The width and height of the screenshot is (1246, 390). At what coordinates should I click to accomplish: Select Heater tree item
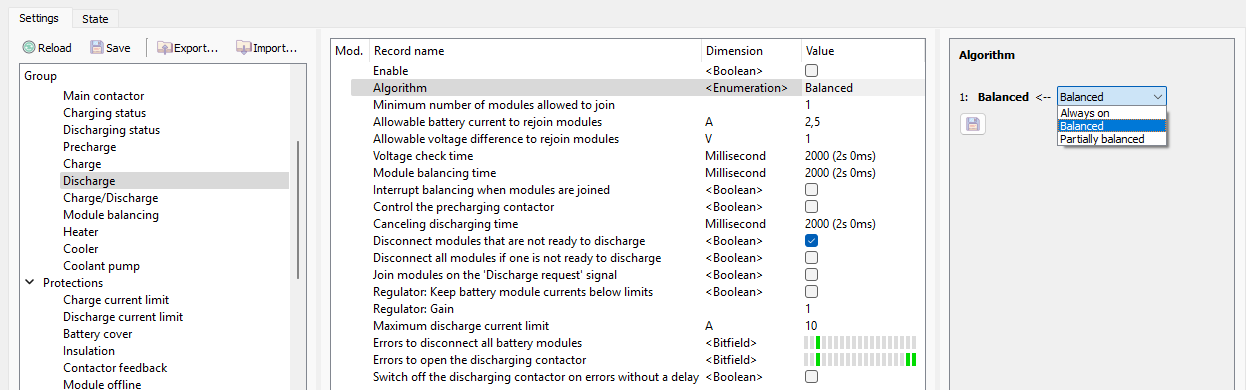pos(80,232)
